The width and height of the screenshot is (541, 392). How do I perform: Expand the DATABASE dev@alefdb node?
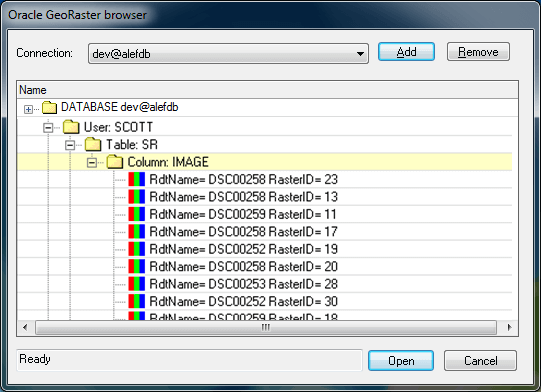click(28, 109)
